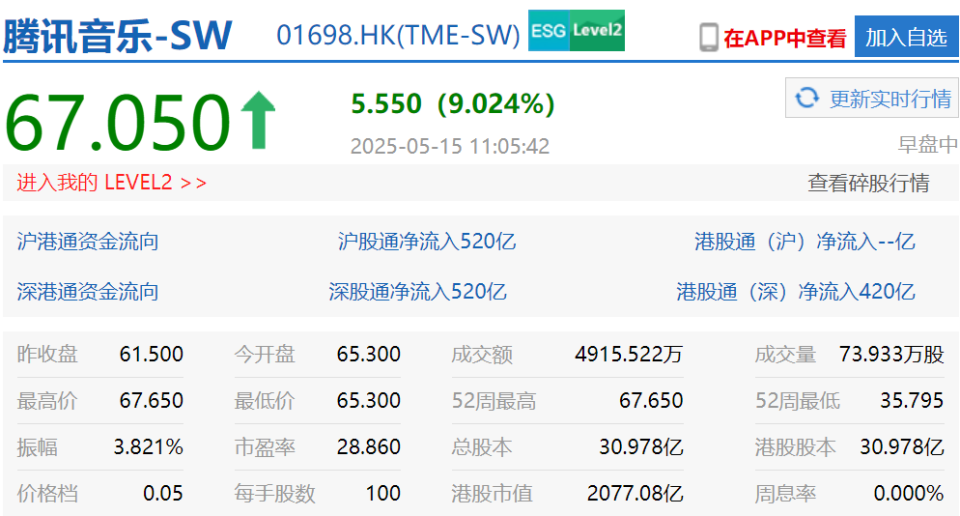The image size is (960, 516).
Task: Click 52周最低 value 35.795
Action: [912, 400]
